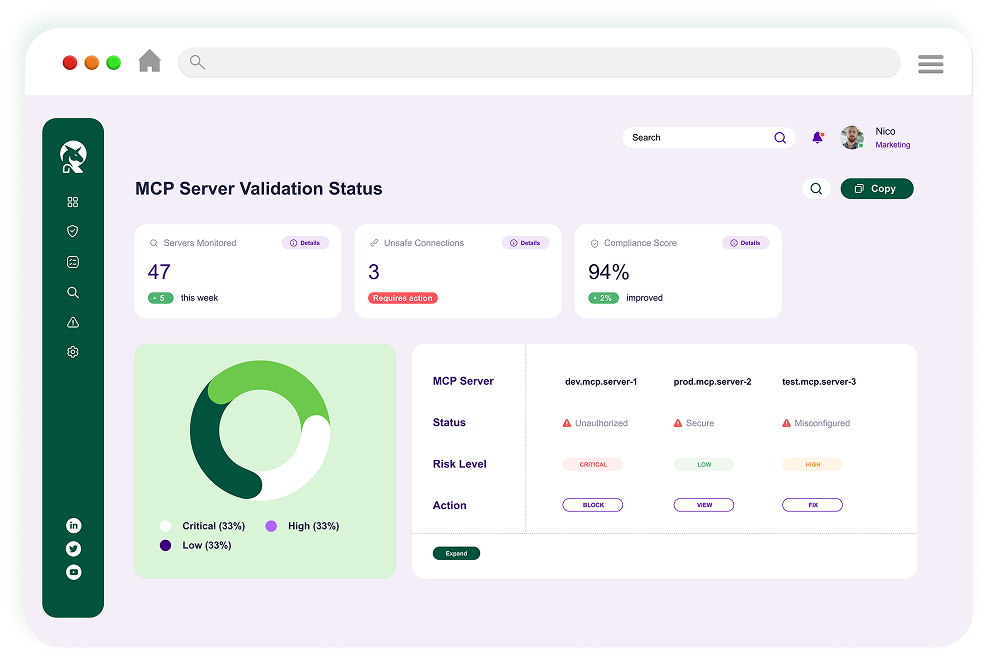The width and height of the screenshot is (986, 658).
Task: Open Details for Servers Monitored card
Action: coord(305,243)
